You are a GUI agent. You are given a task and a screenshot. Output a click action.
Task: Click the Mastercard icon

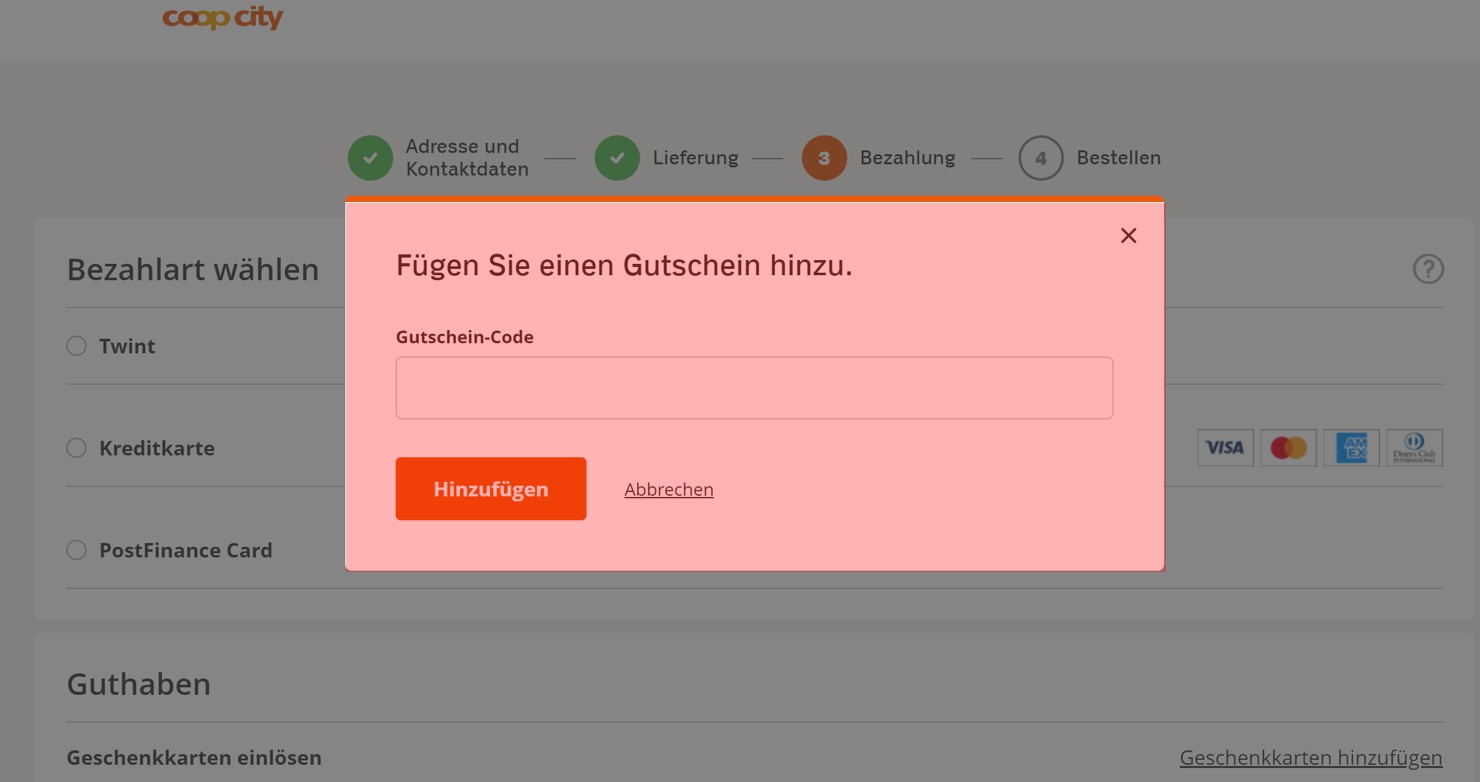(x=1288, y=448)
